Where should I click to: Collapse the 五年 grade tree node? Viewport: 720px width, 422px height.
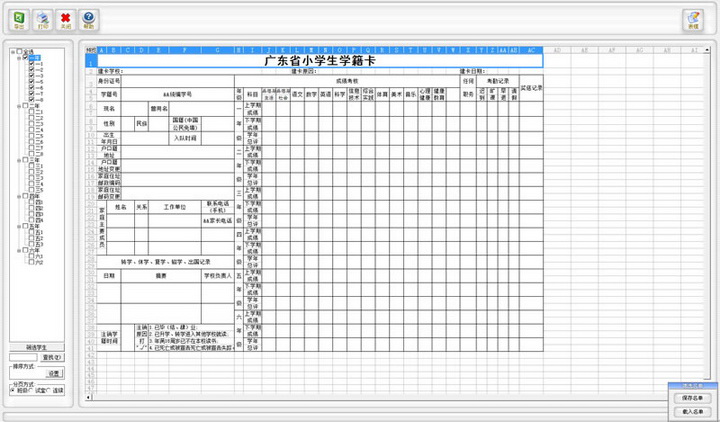tap(18, 227)
